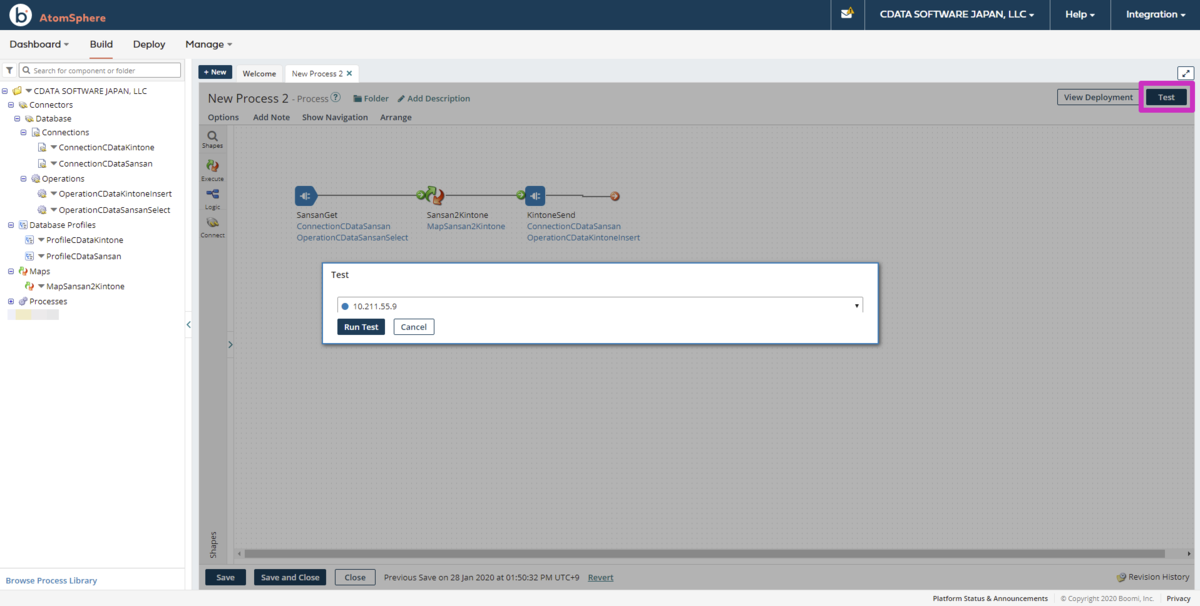Viewport: 1200px width, 606px height.
Task: Click the Save and Close button
Action: [290, 577]
